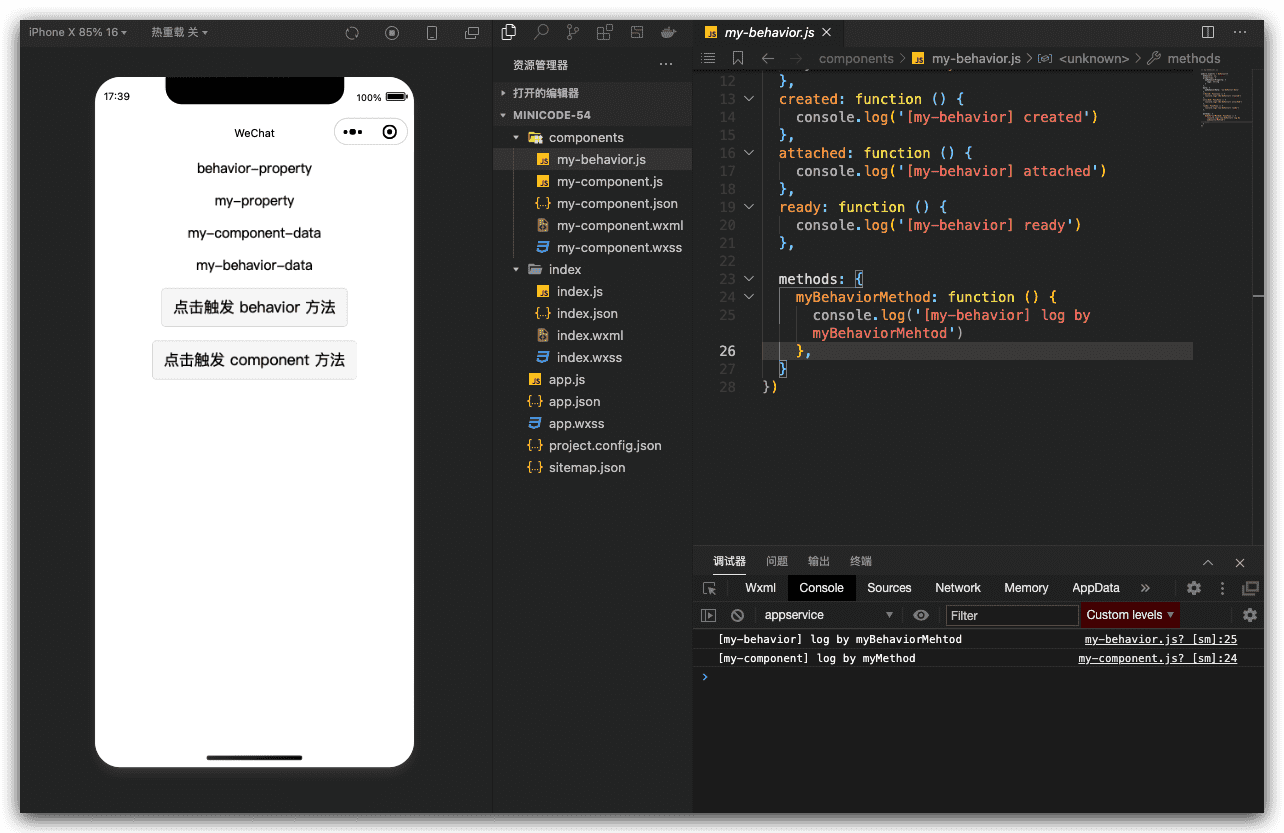Image resolution: width=1284 pixels, height=833 pixels.
Task: Toggle the live expression eye icon
Action: pyautogui.click(x=921, y=615)
